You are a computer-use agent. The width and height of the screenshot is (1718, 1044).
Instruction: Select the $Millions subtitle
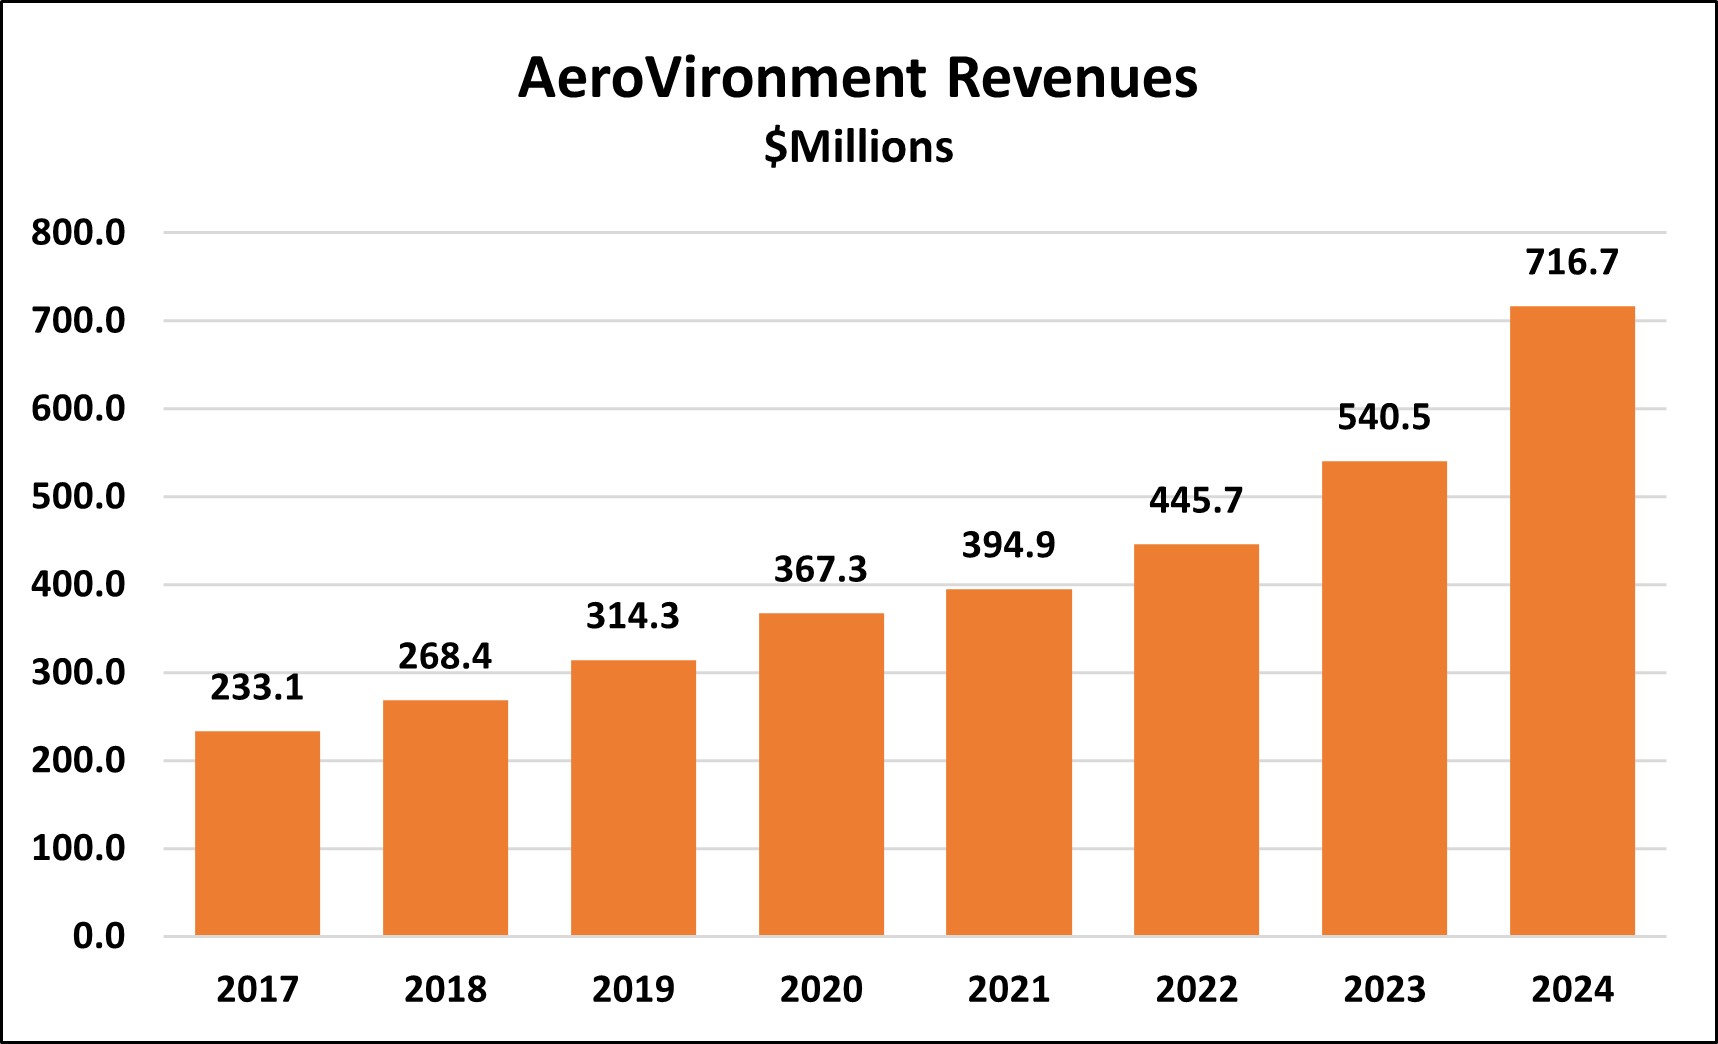pyautogui.click(x=859, y=147)
